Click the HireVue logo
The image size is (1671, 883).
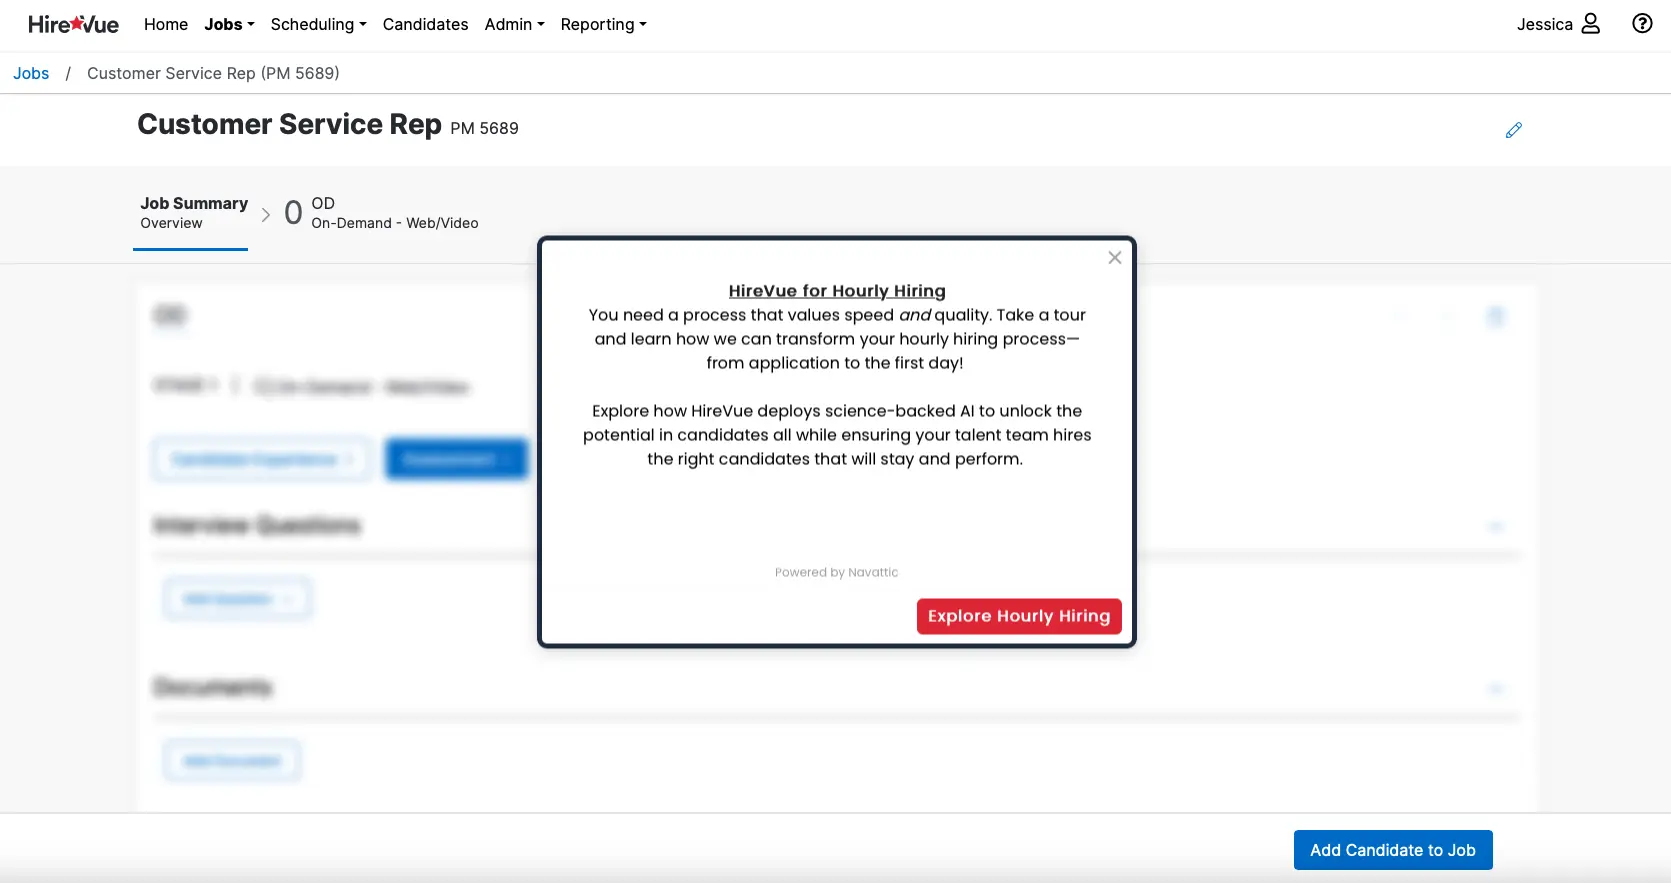coord(73,24)
